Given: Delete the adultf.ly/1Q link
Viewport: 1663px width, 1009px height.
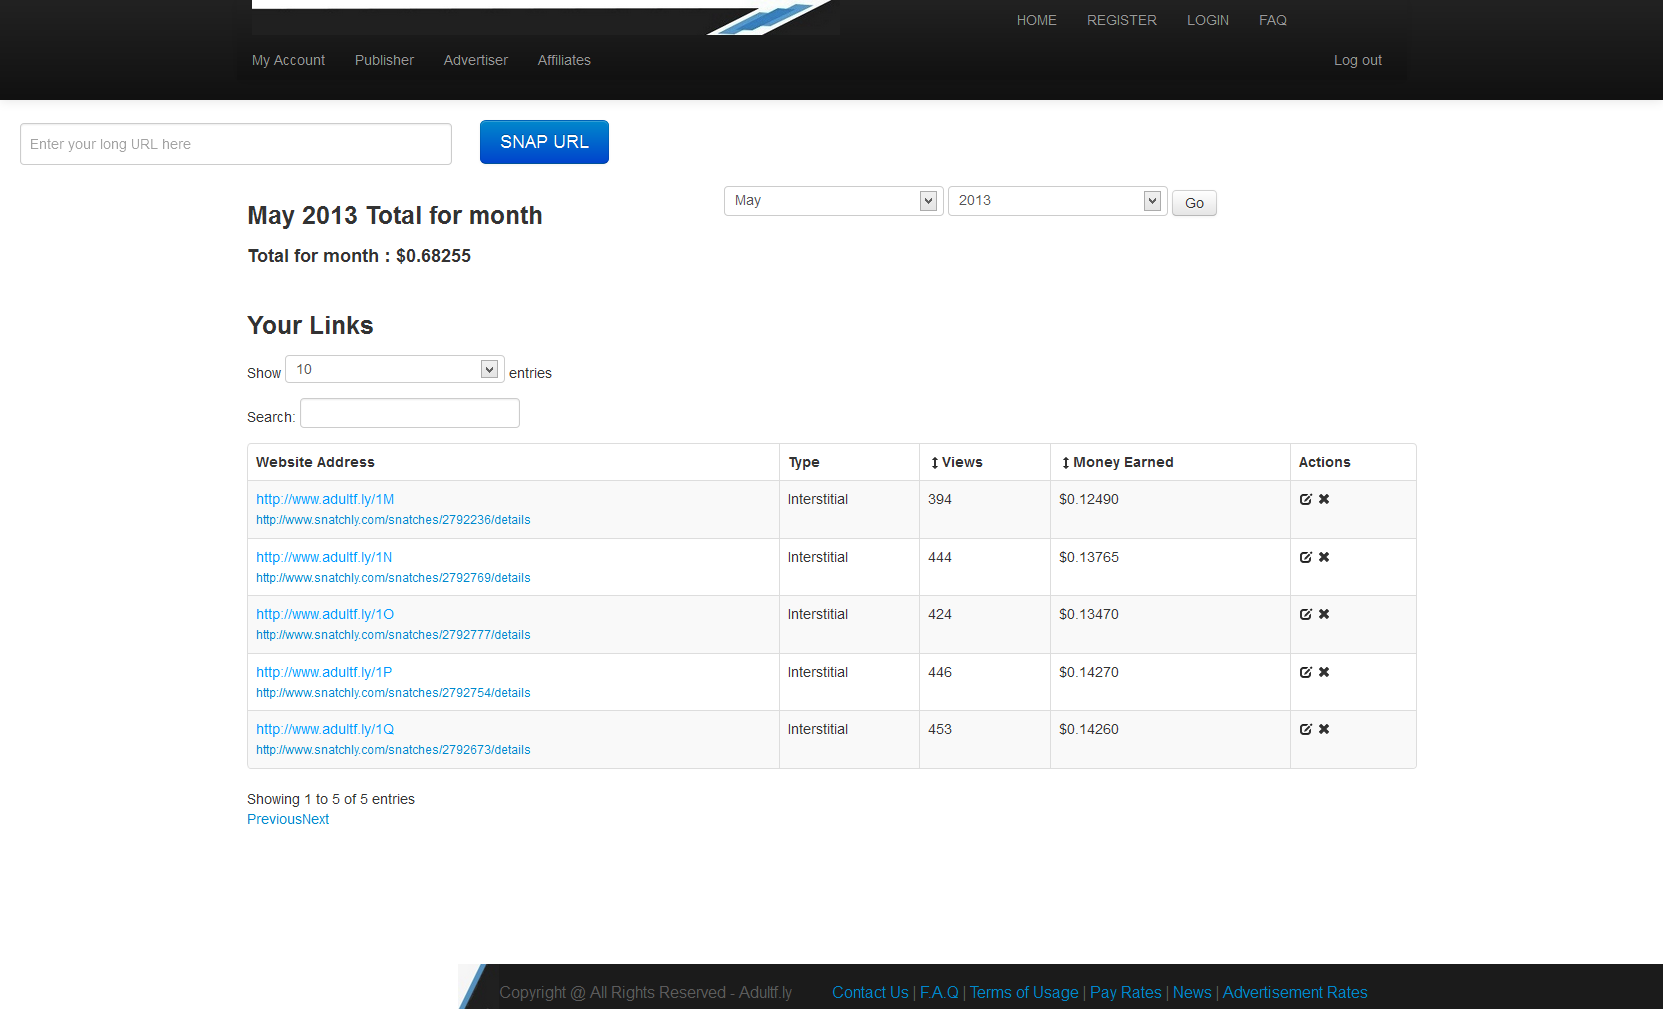Looking at the screenshot, I should coord(1324,729).
